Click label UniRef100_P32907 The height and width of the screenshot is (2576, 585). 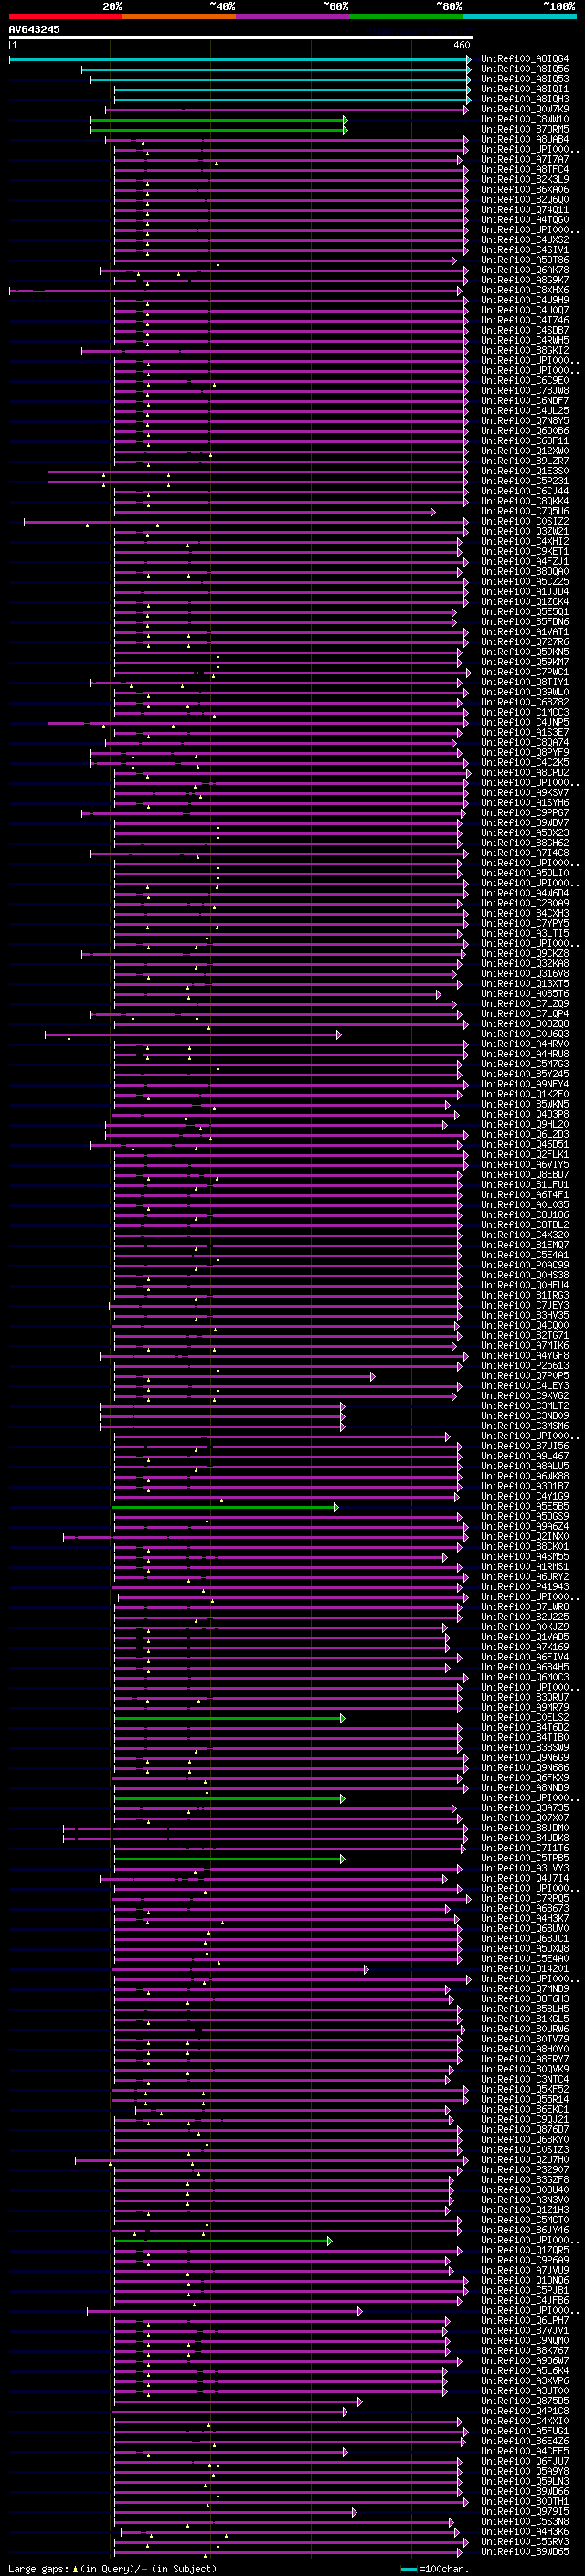click(x=525, y=2169)
